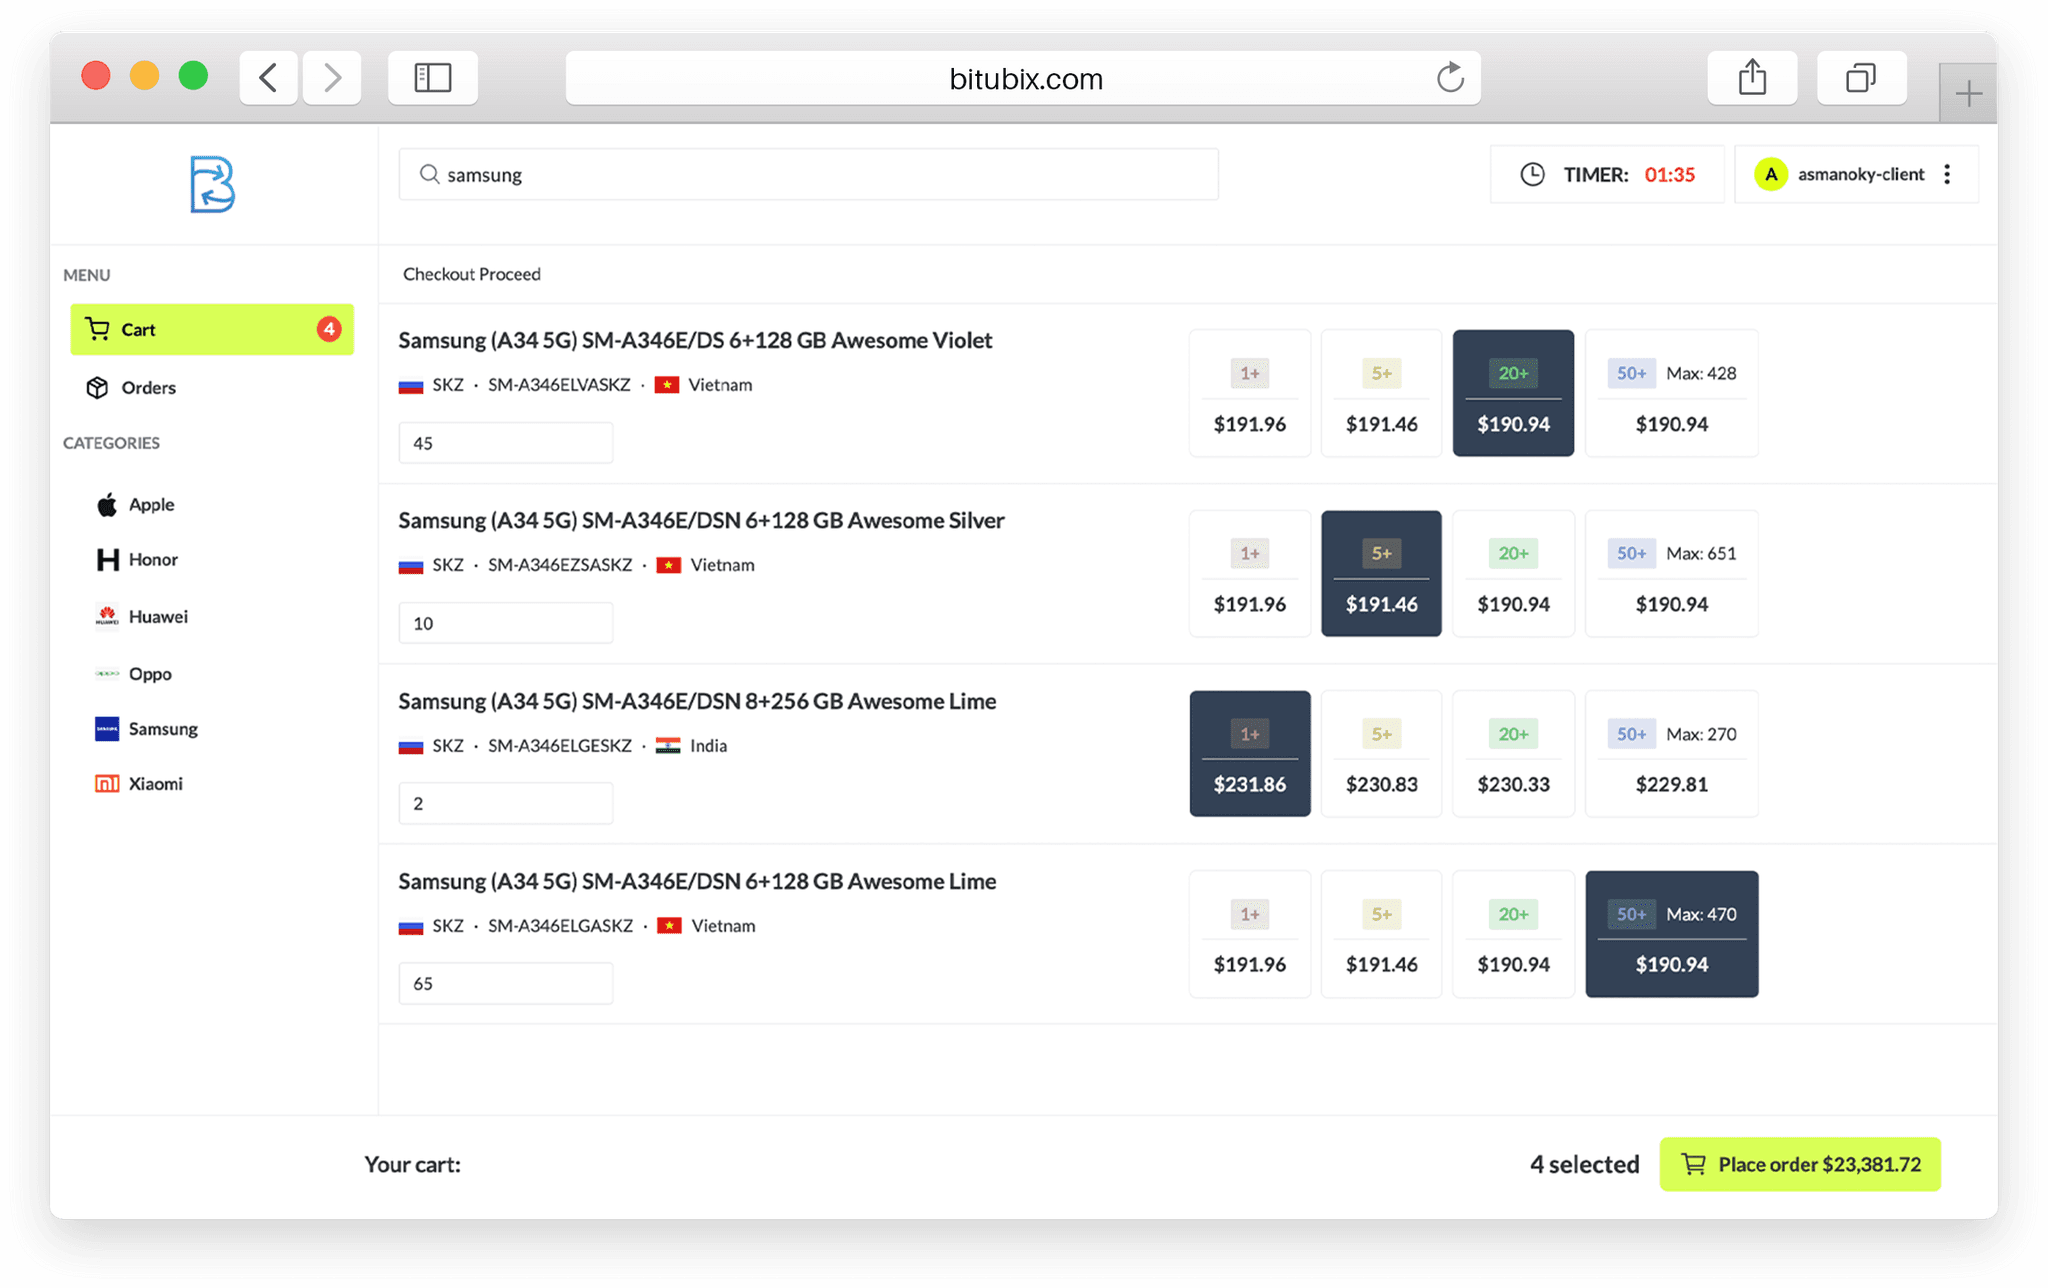The image size is (2048, 1288).
Task: Select 1+ tier $231.86 for Awesome Lime 8+256
Action: coord(1250,753)
